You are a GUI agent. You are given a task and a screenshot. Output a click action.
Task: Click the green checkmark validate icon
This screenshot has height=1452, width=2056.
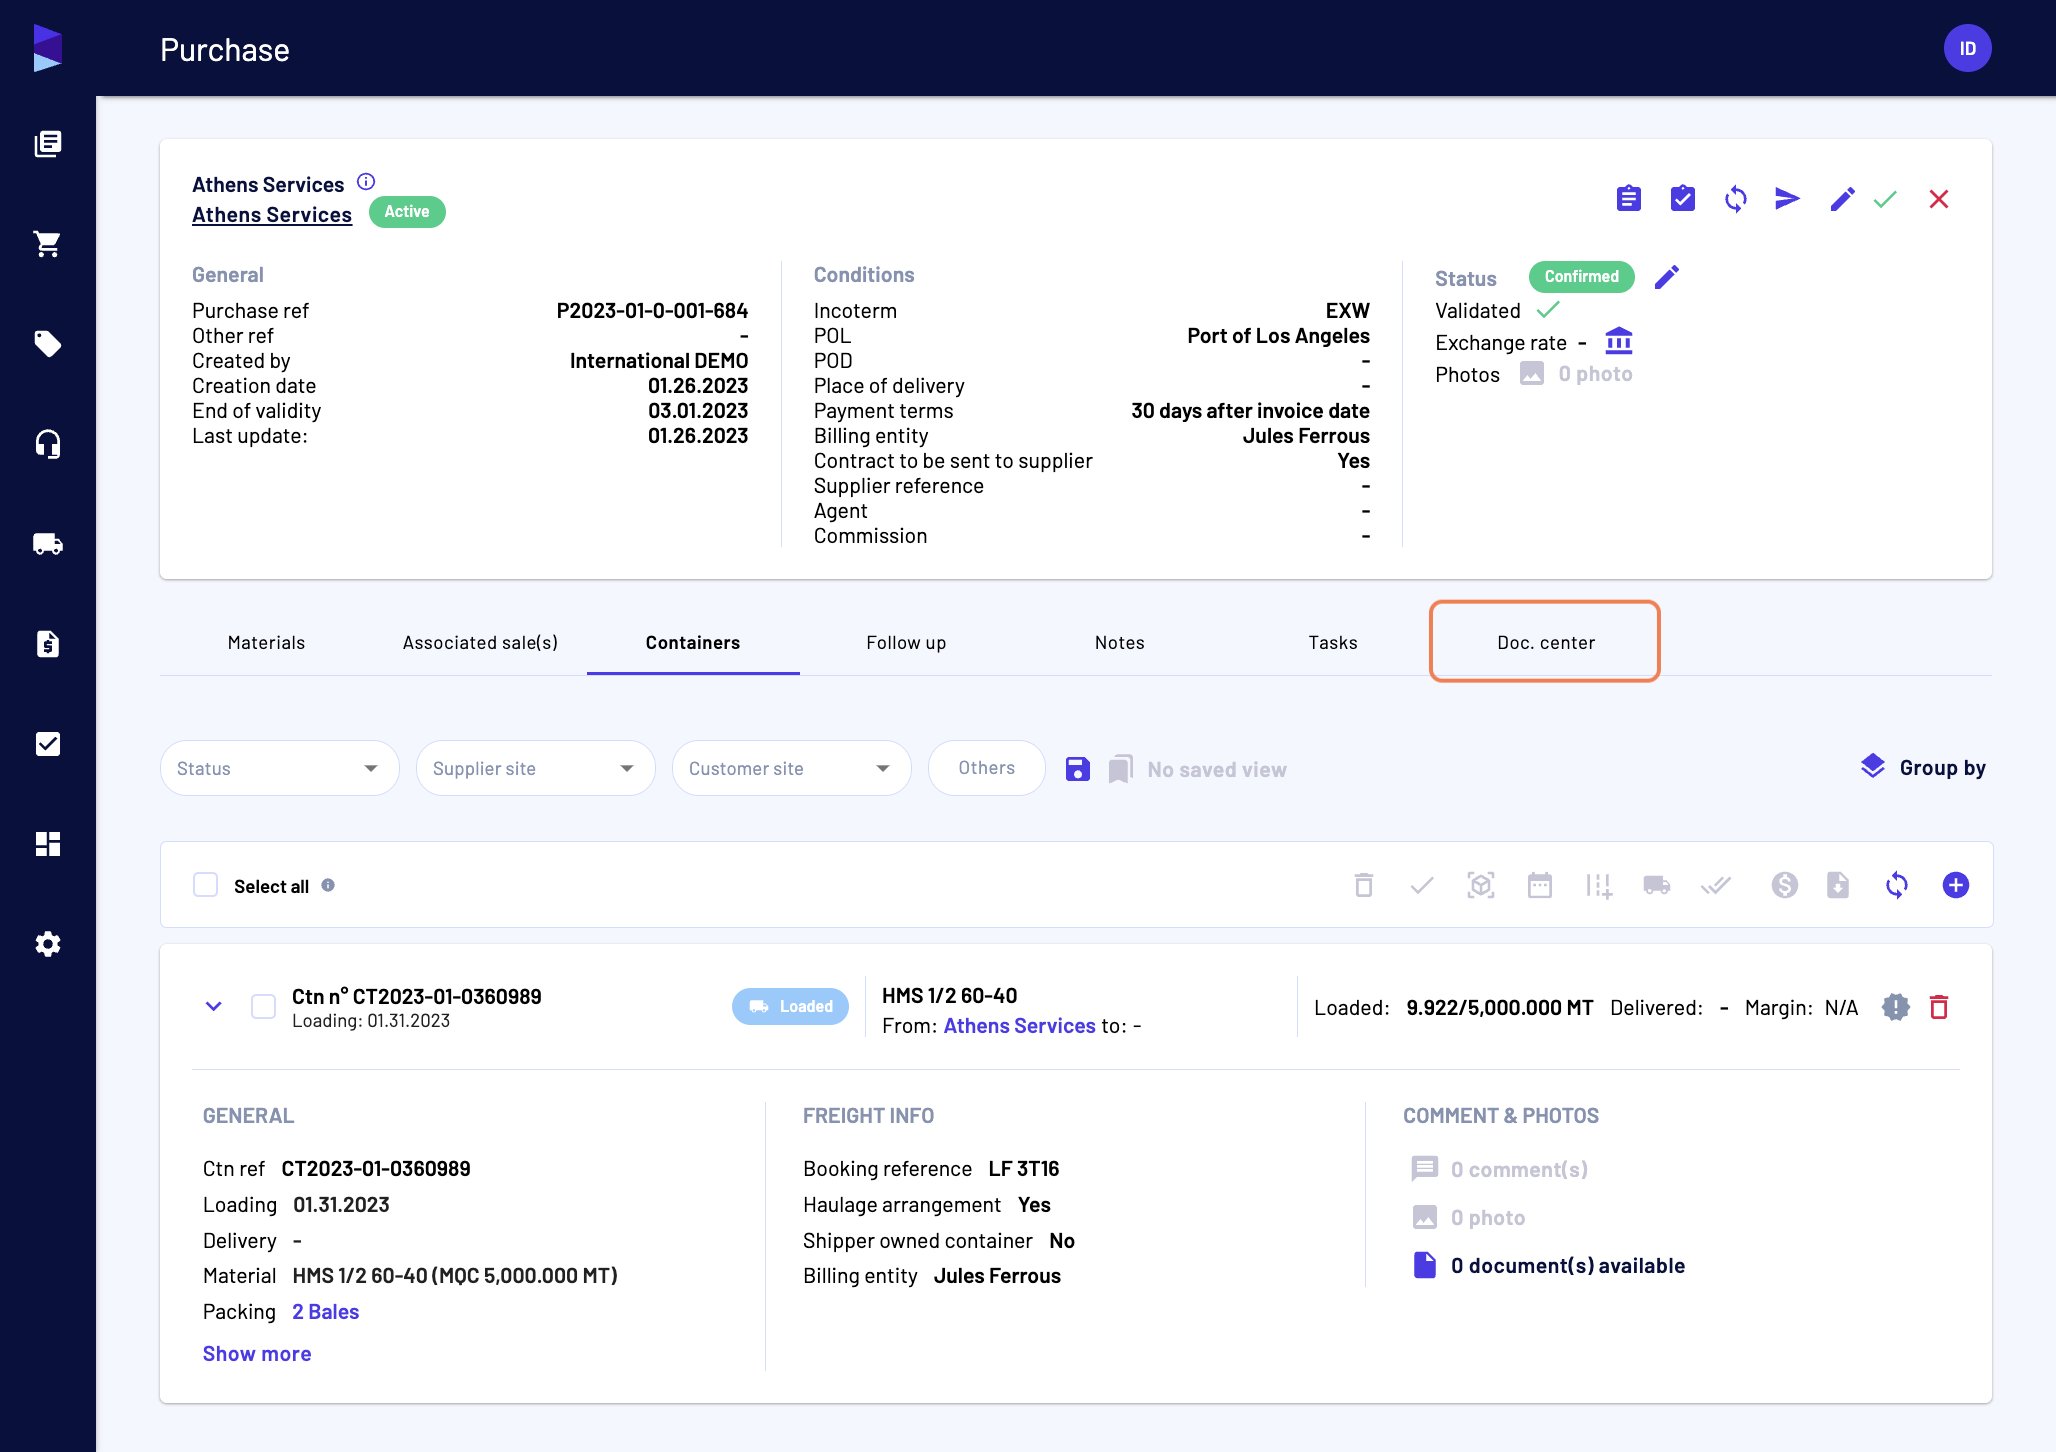1885,199
